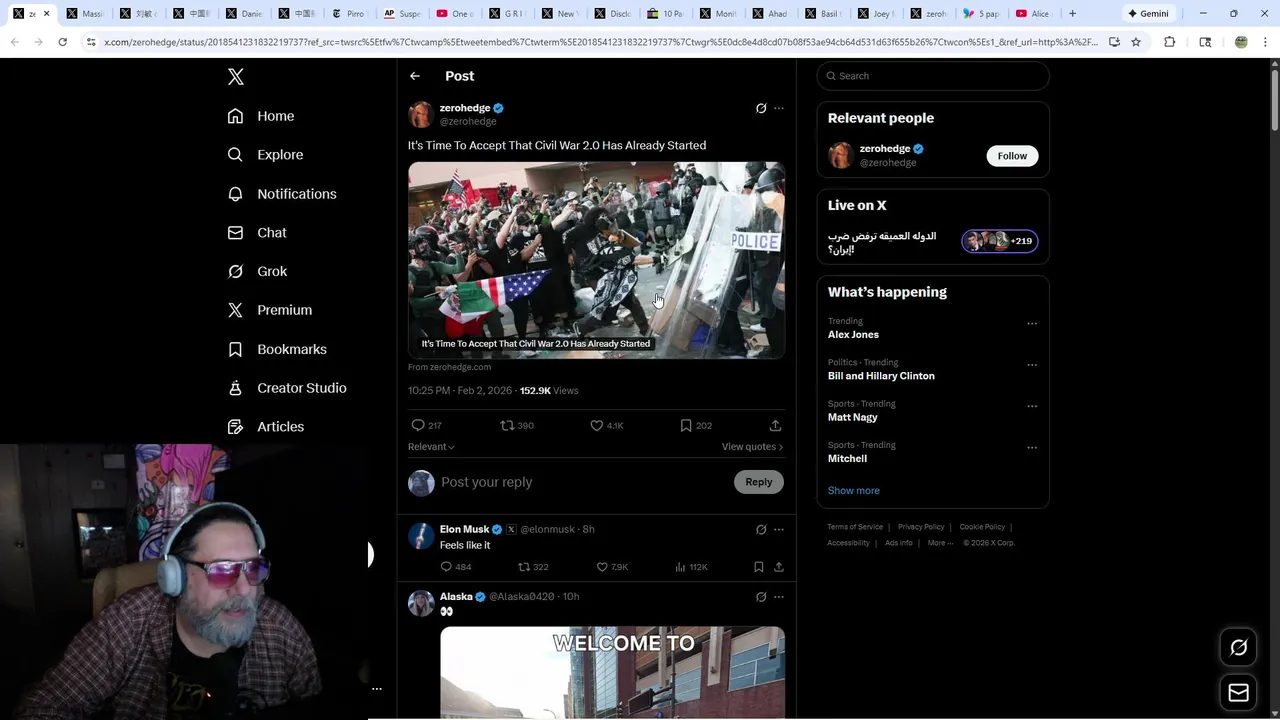Bookmark Elon Musk's reply
Image resolution: width=1280 pixels, height=720 pixels.
click(759, 567)
